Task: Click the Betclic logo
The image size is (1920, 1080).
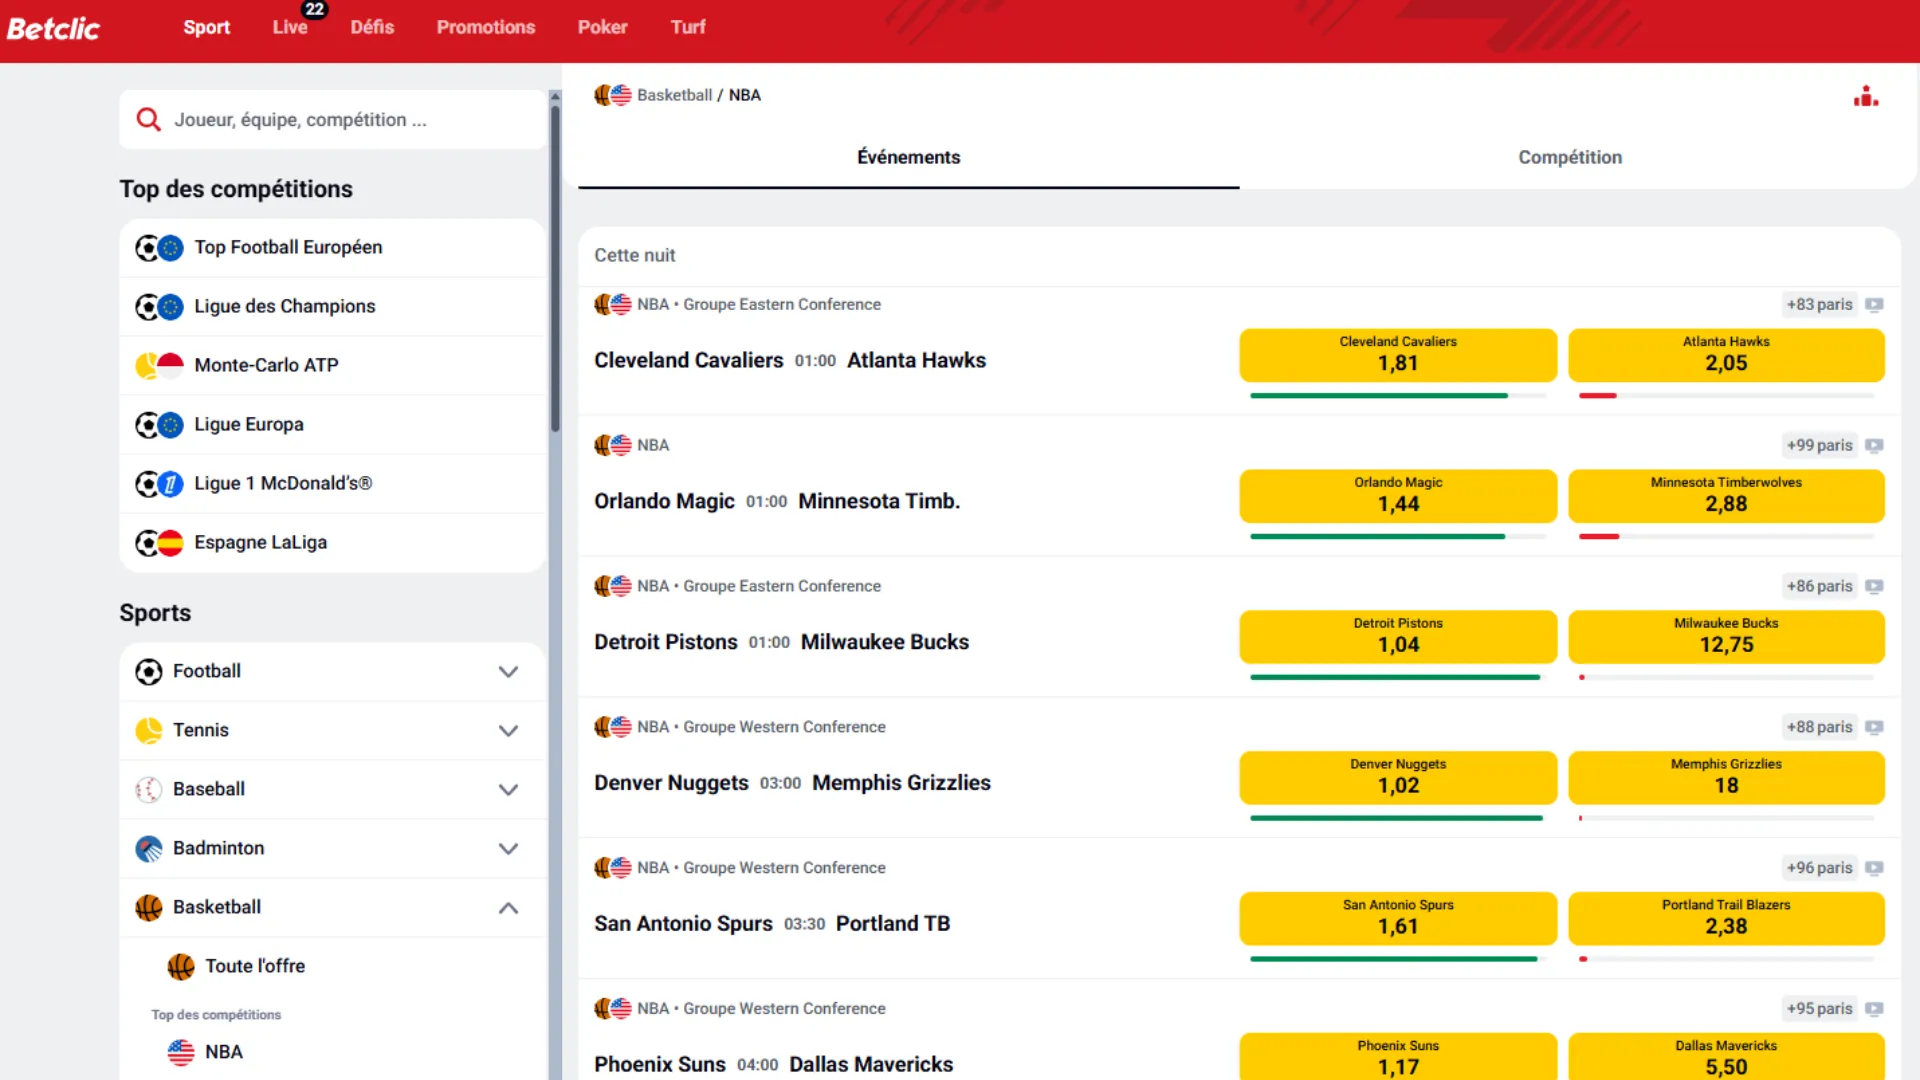Action: 53,28
